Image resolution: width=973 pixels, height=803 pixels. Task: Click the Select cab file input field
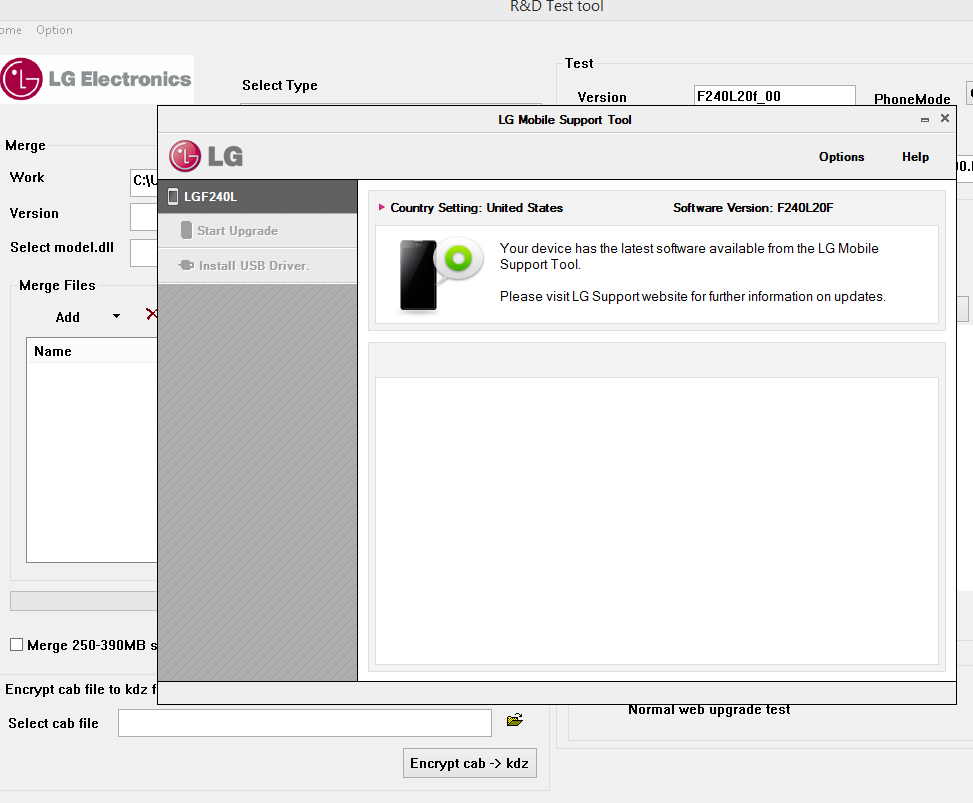click(x=305, y=723)
